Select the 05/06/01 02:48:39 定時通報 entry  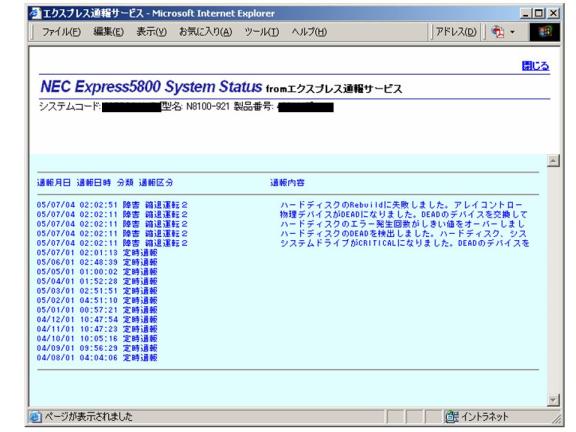97,262
